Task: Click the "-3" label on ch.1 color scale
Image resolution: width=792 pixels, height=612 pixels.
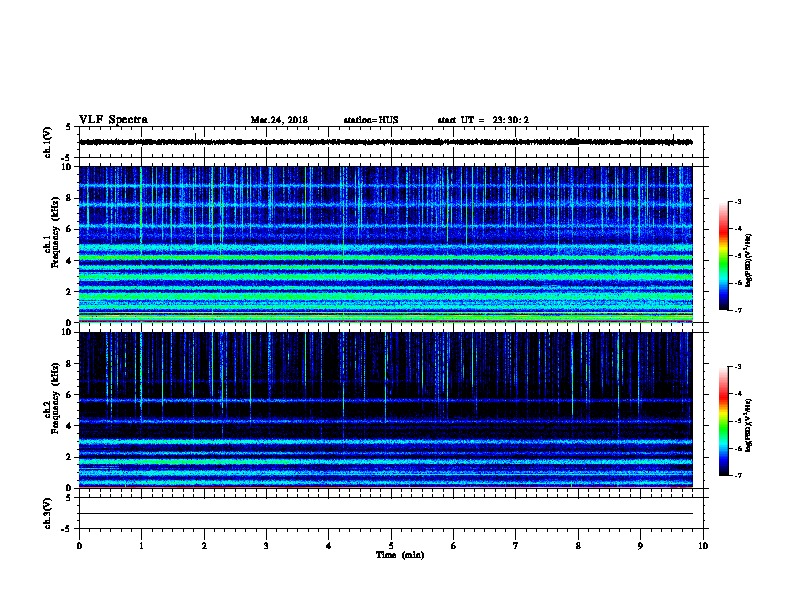Action: [738, 202]
